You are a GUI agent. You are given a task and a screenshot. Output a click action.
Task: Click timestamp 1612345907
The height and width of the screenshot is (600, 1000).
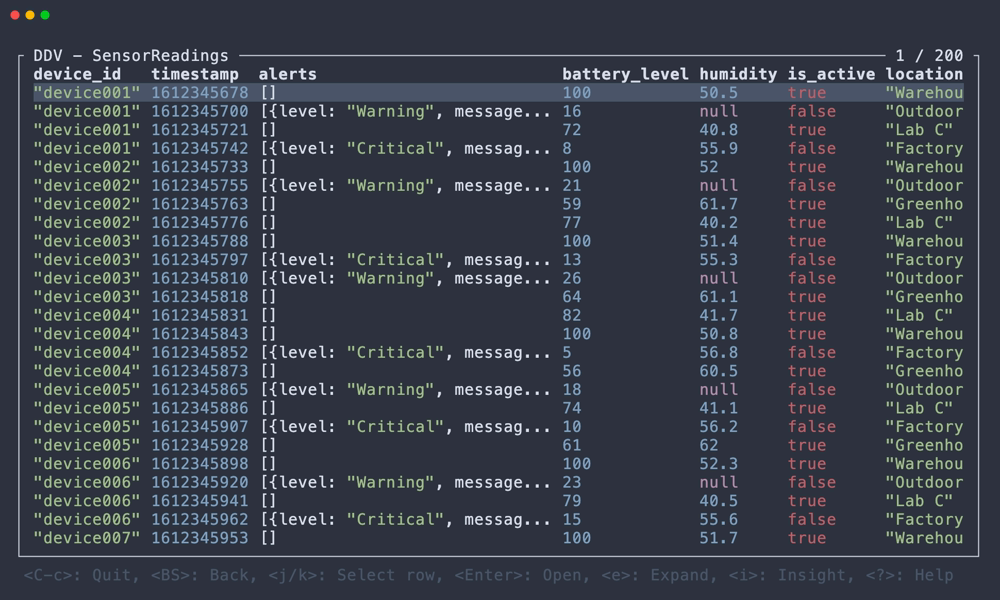200,426
